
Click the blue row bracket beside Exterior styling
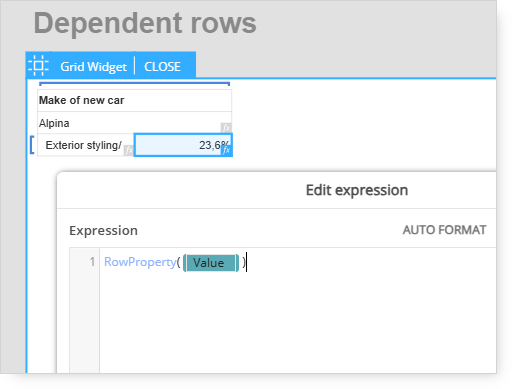coord(32,145)
